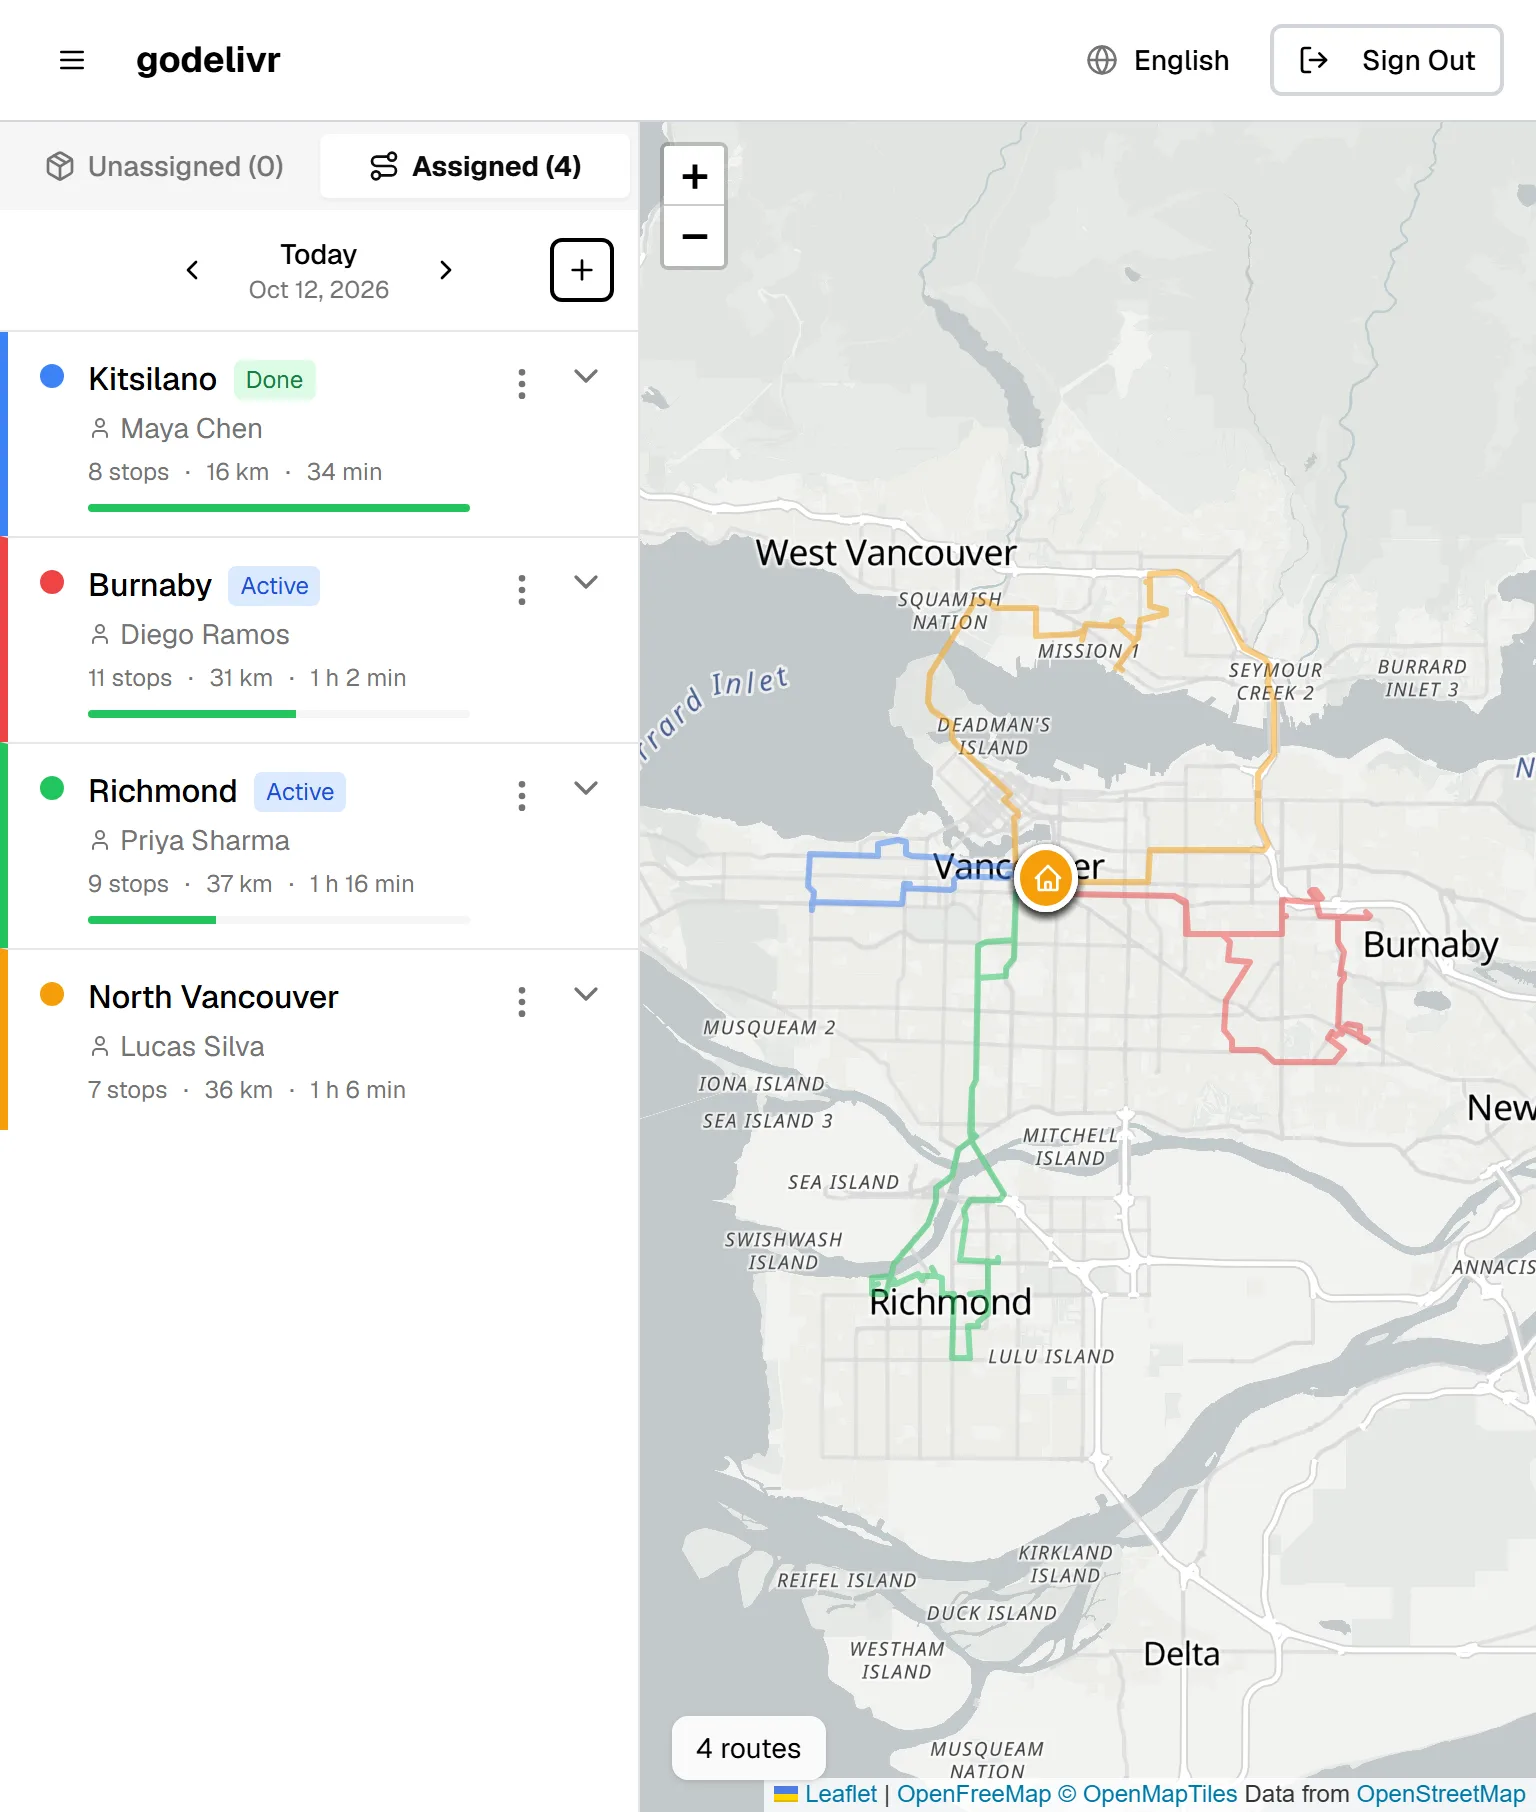
Task: Zoom out on the map
Action: point(694,237)
